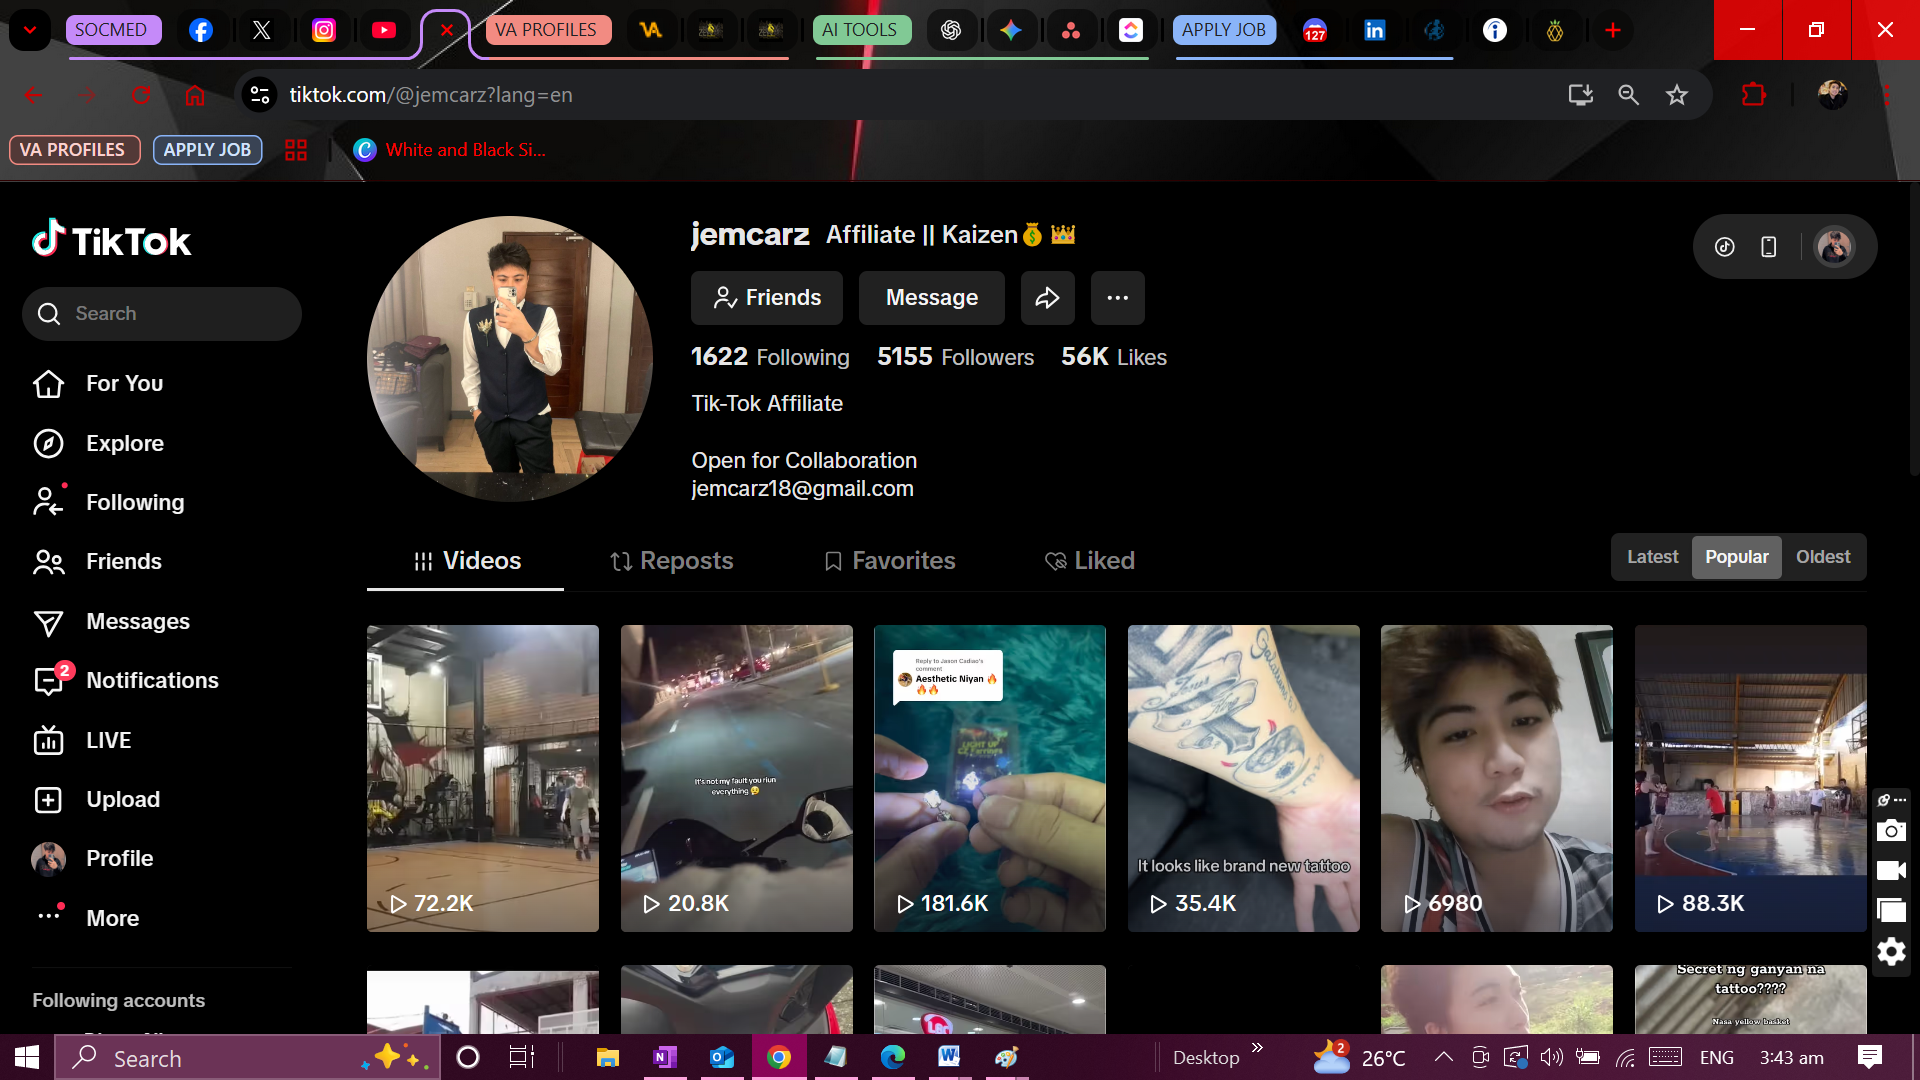Open the tab group dropdown arrow in Chrome
Screen dimensions: 1920x1080
tap(30, 30)
